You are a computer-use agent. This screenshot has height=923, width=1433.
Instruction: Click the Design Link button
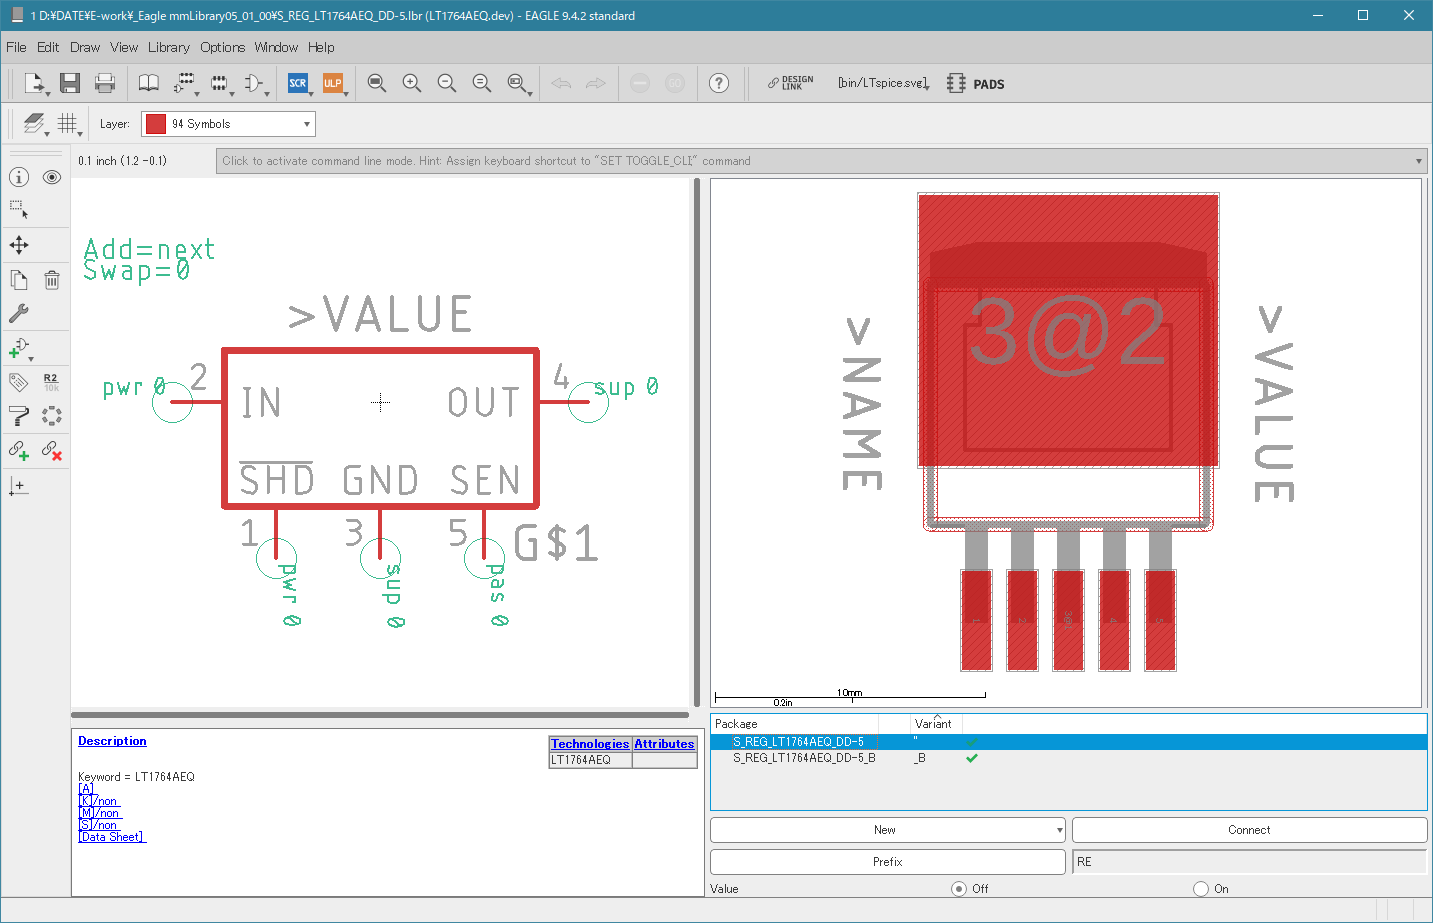pyautogui.click(x=790, y=83)
